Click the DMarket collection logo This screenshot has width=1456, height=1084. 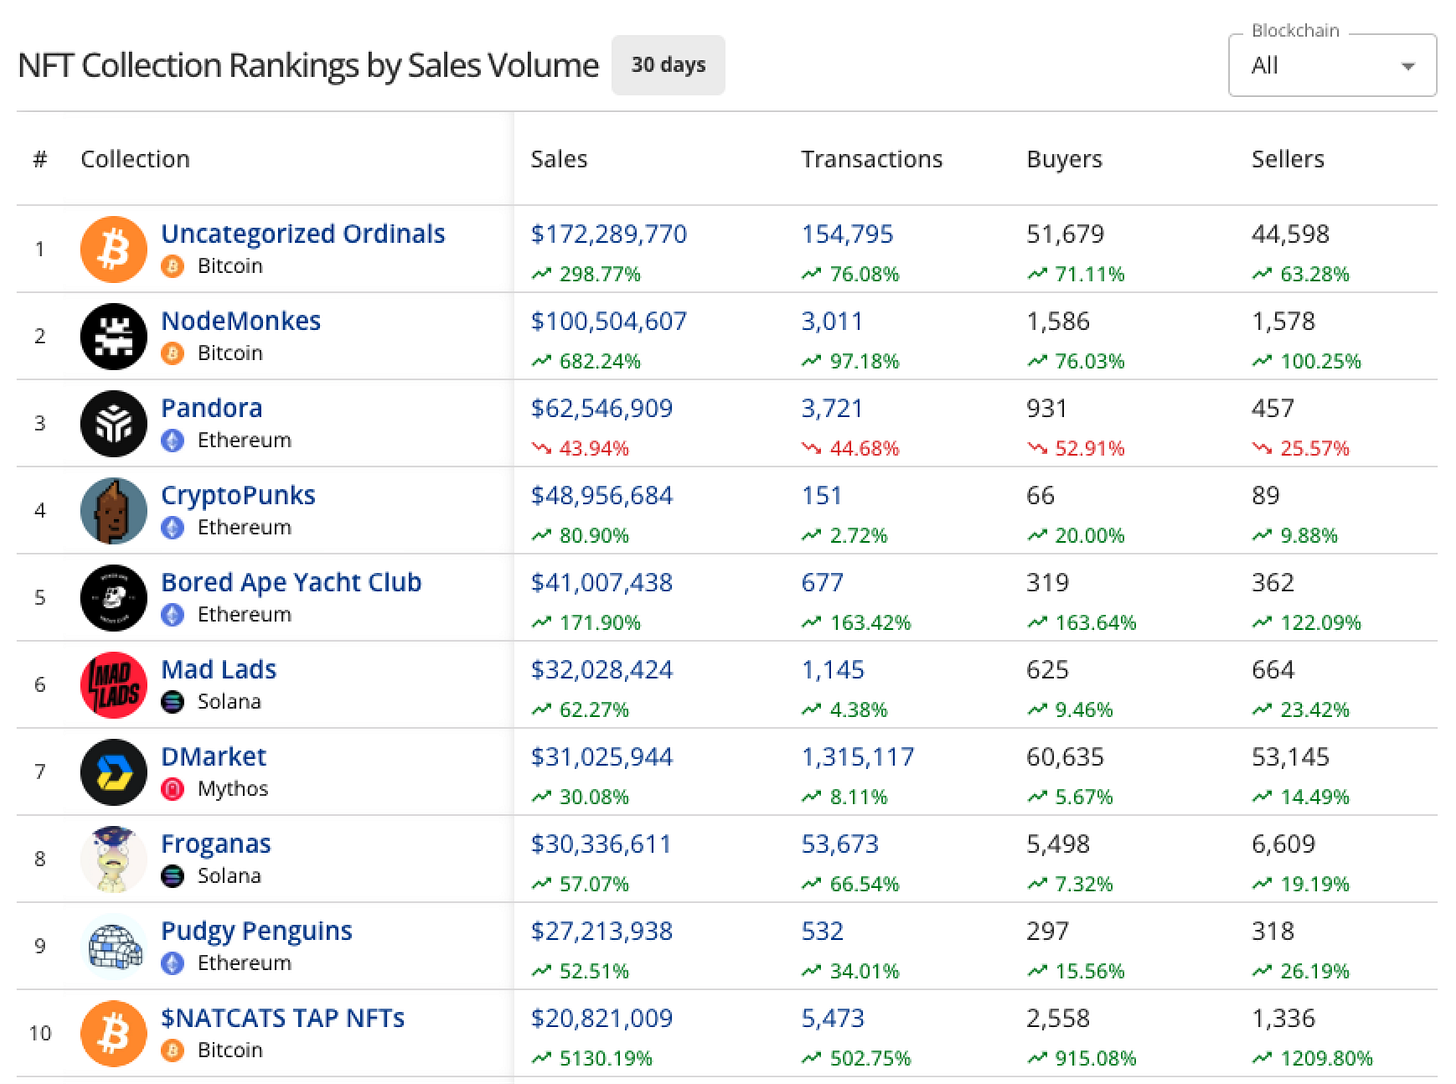click(x=113, y=771)
